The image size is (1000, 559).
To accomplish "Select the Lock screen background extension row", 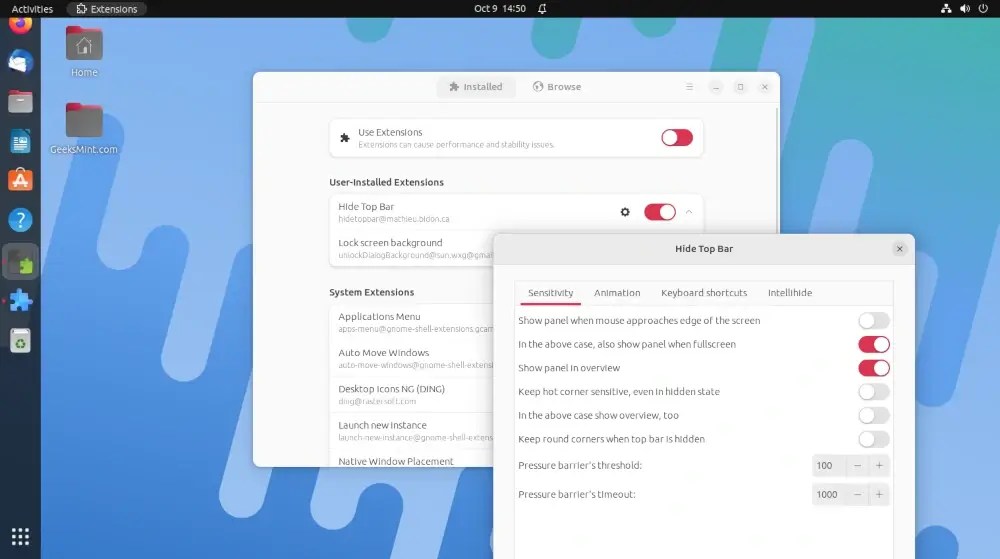I will click(x=411, y=248).
